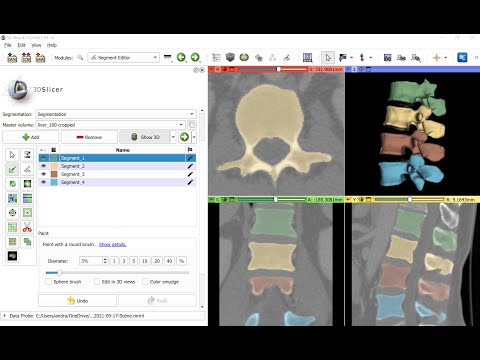Open the Help menu

tap(52, 45)
